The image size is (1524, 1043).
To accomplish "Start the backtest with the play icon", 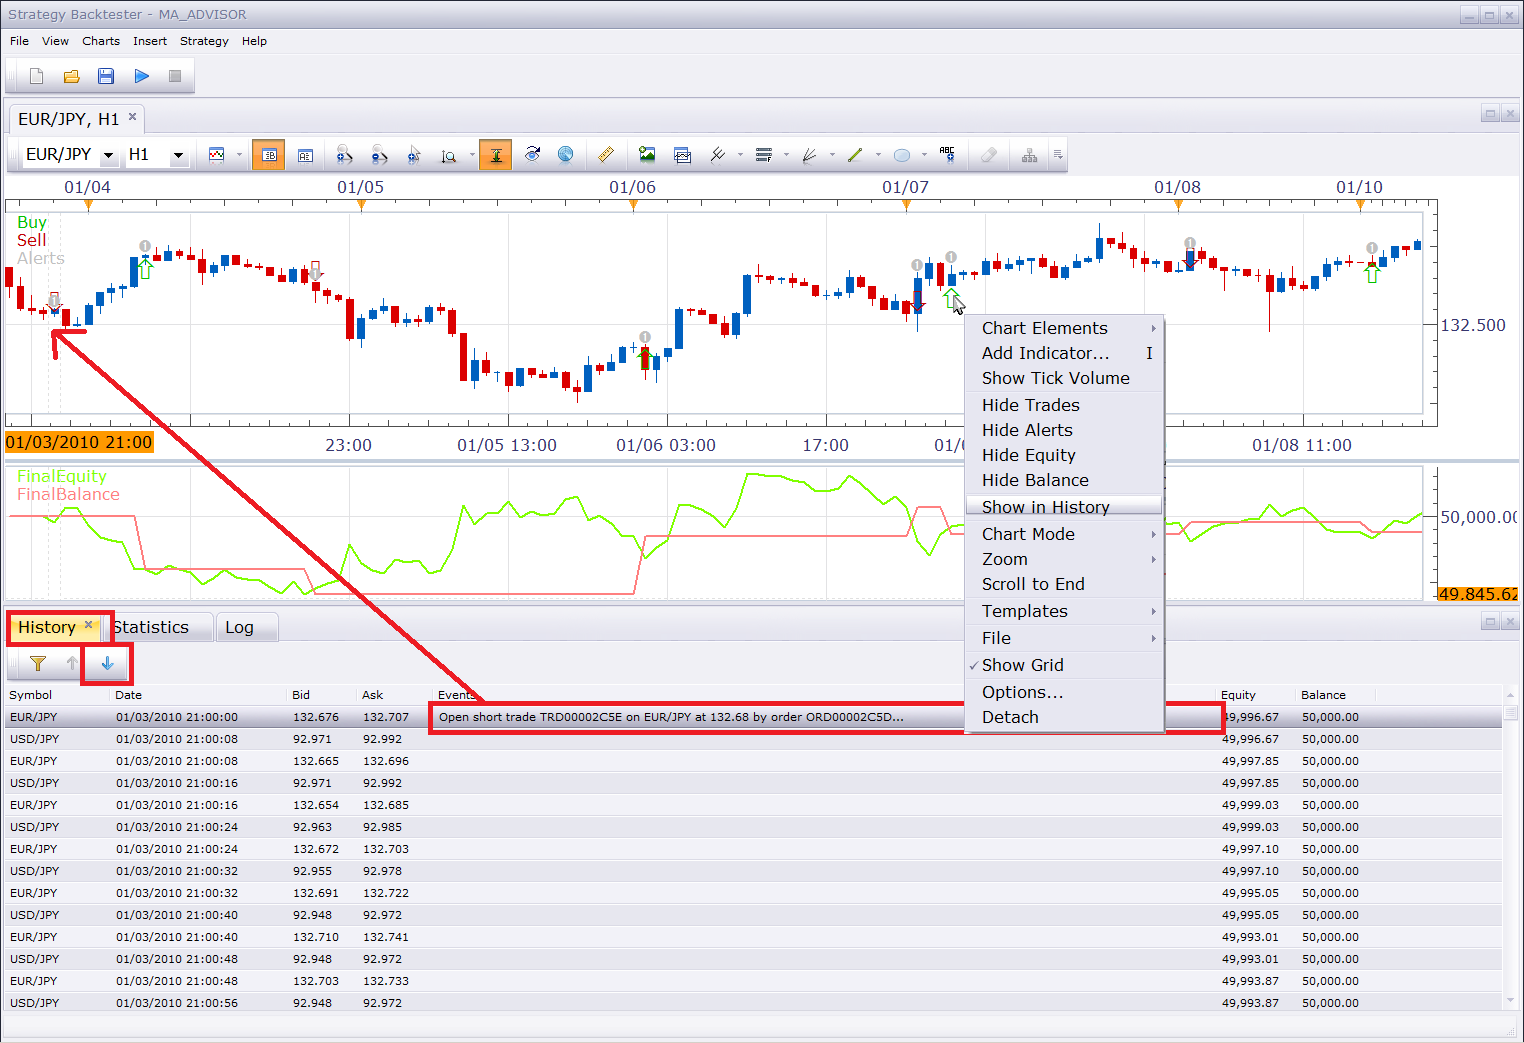I will 141,76.
